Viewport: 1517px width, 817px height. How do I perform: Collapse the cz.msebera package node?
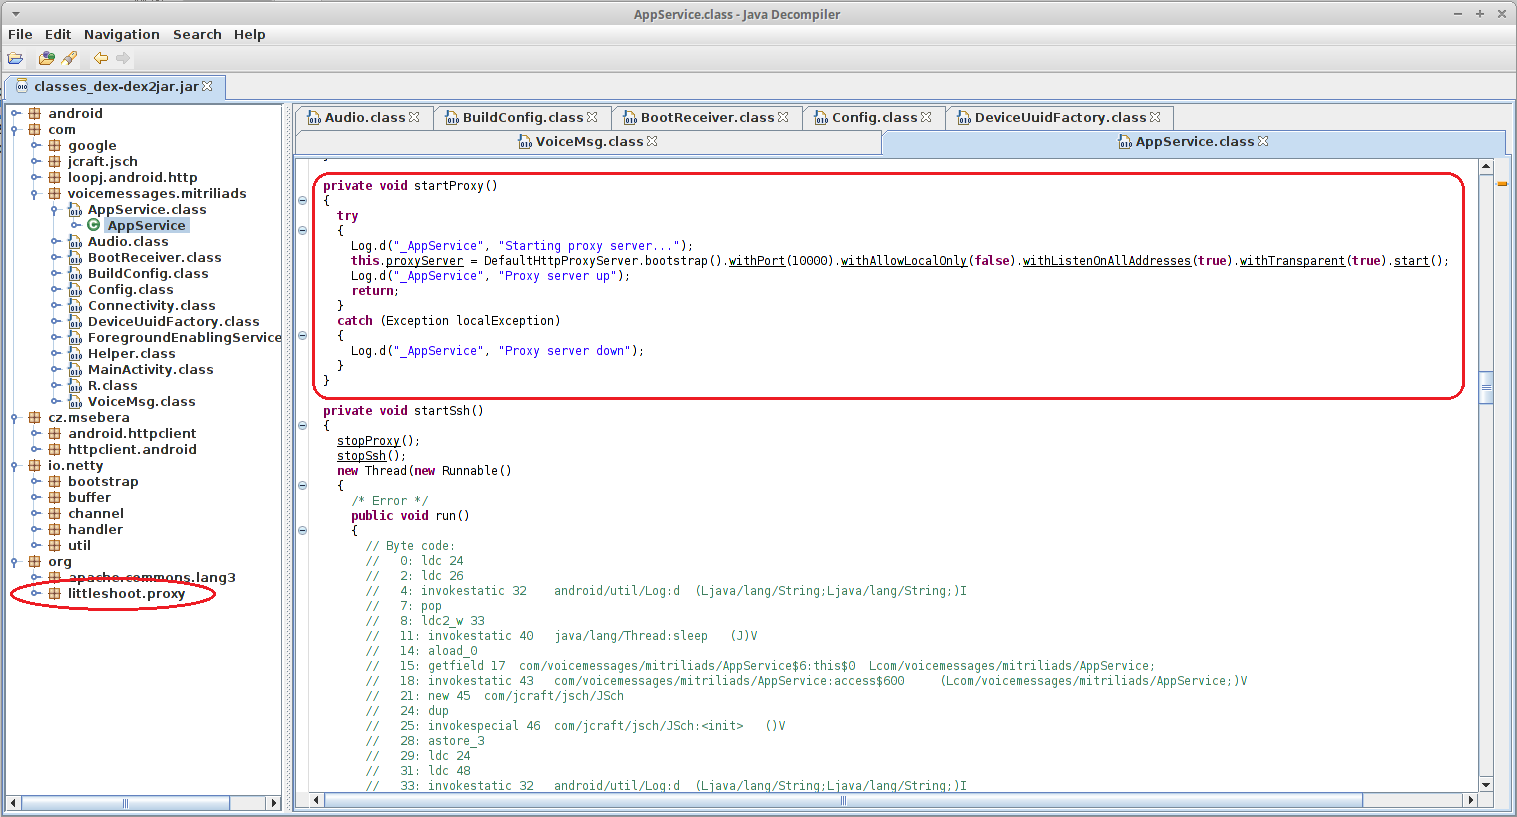16,417
